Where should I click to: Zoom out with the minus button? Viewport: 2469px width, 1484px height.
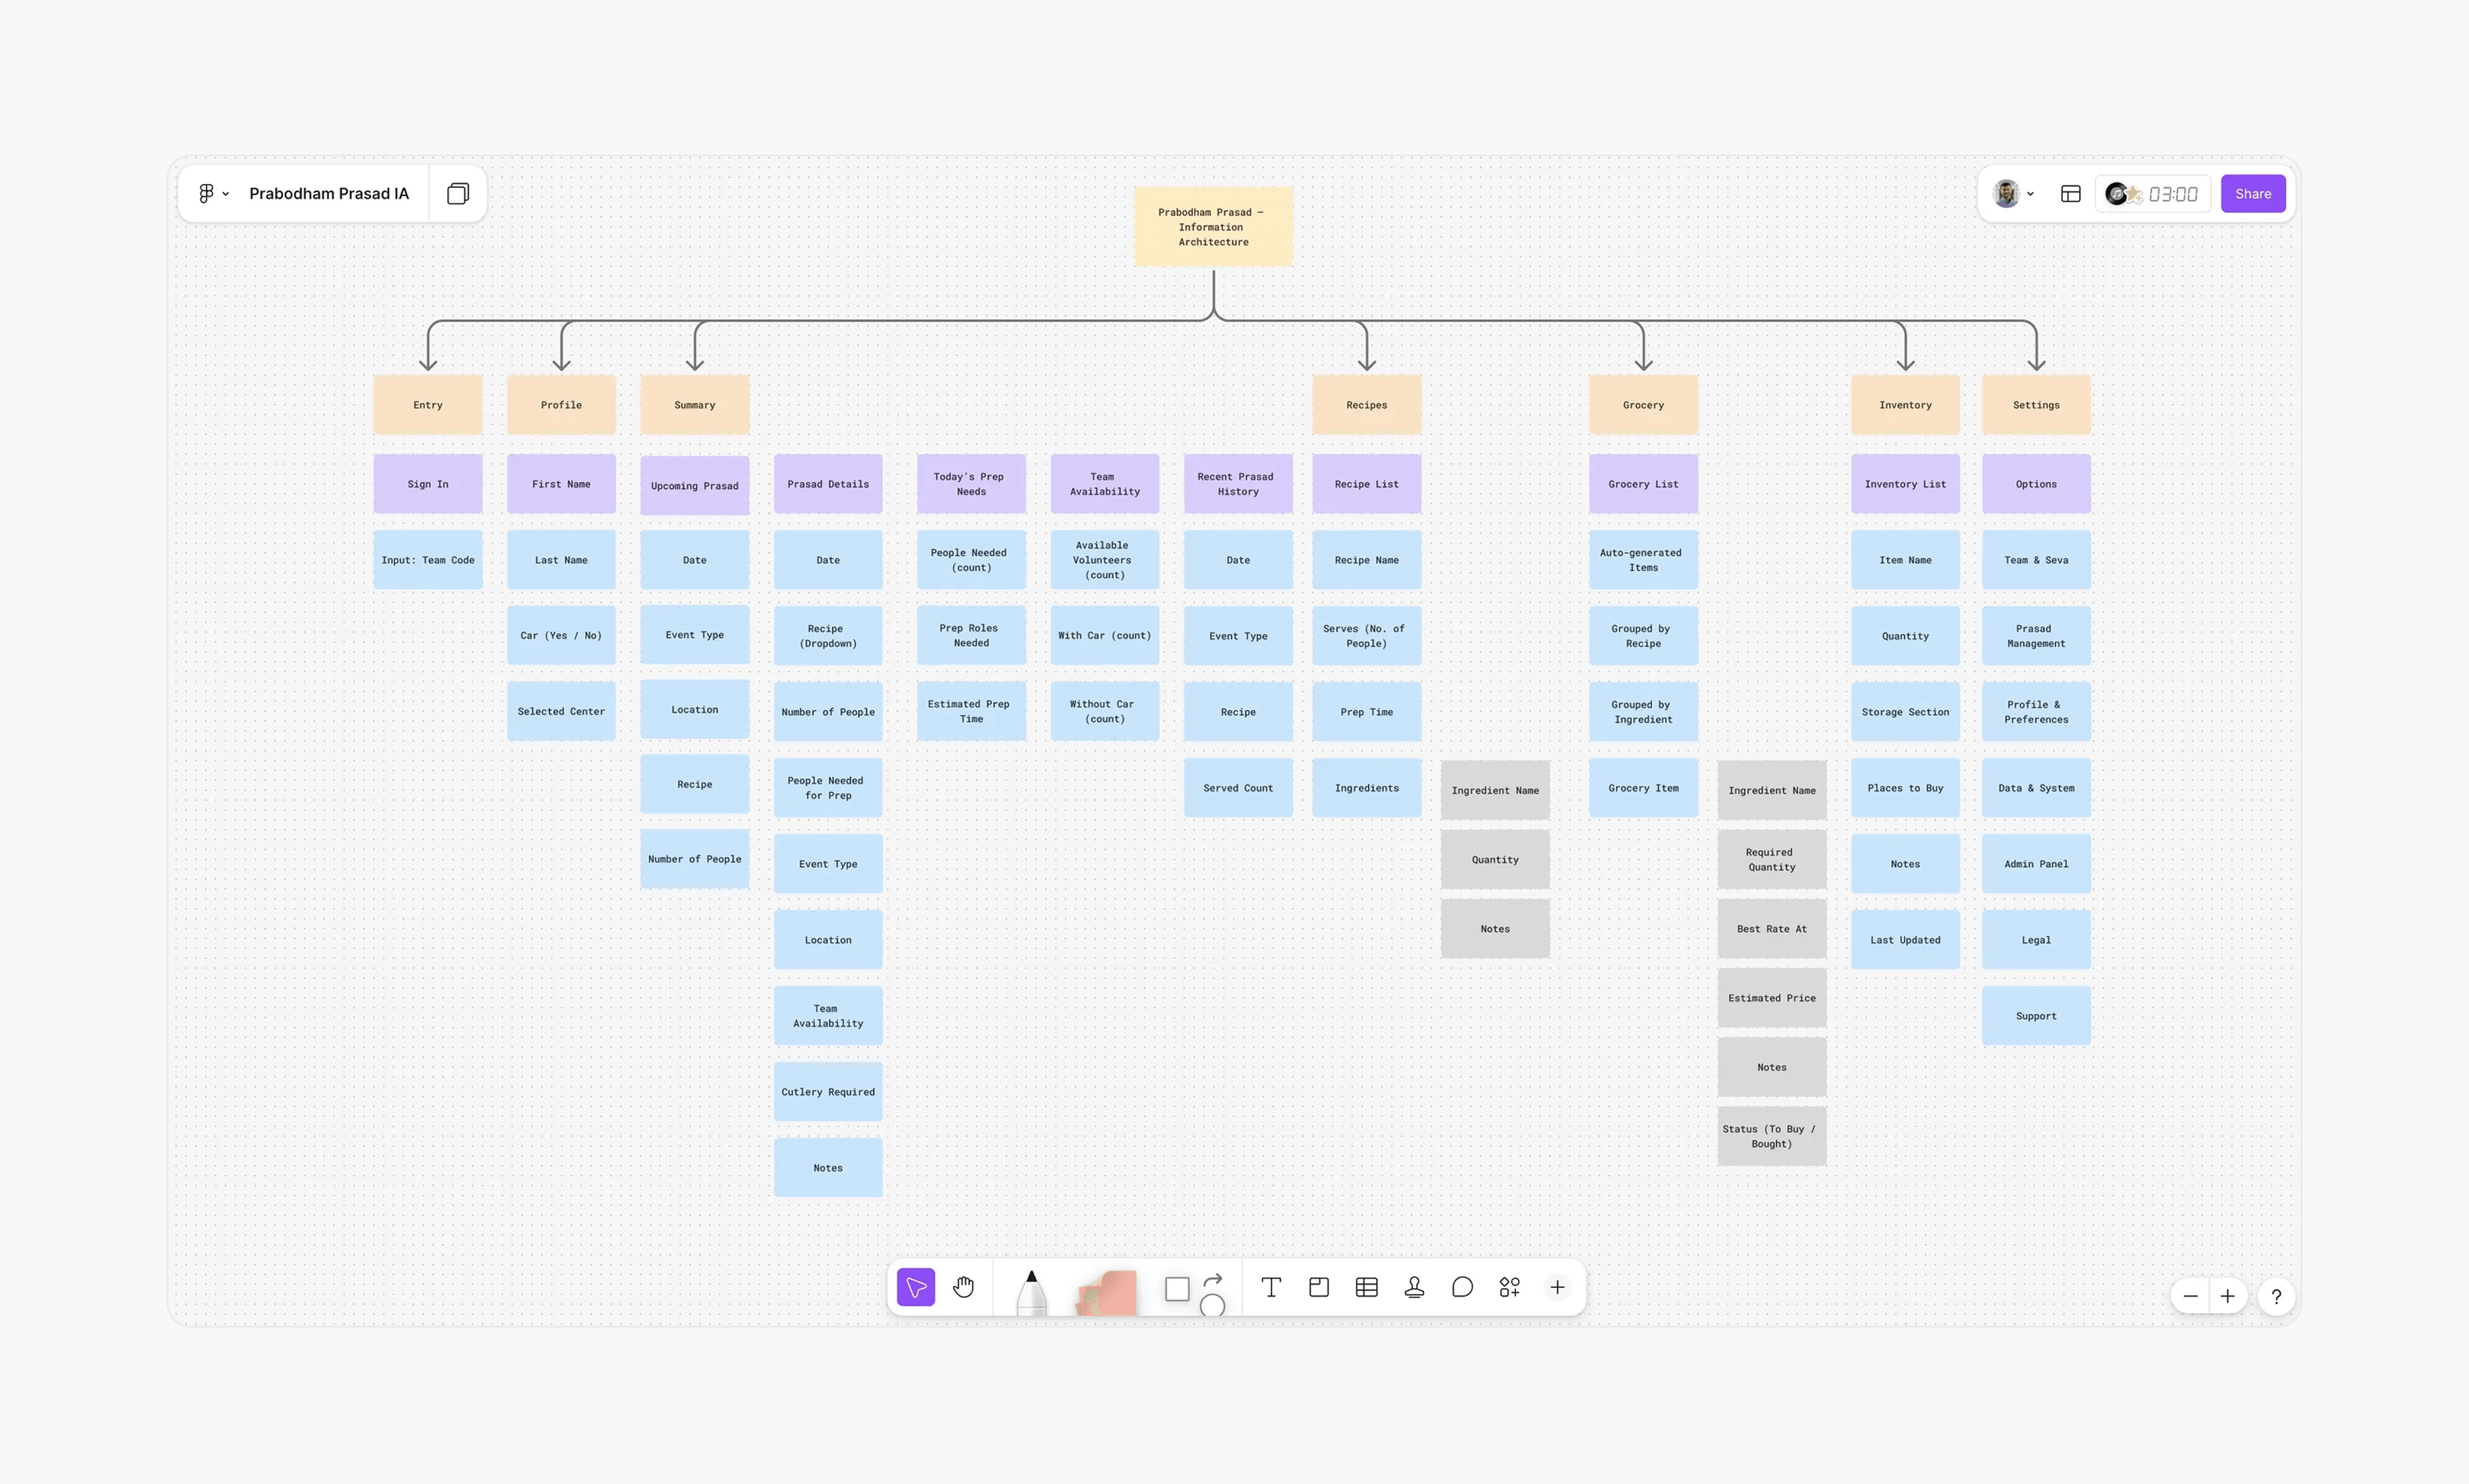(2190, 1296)
